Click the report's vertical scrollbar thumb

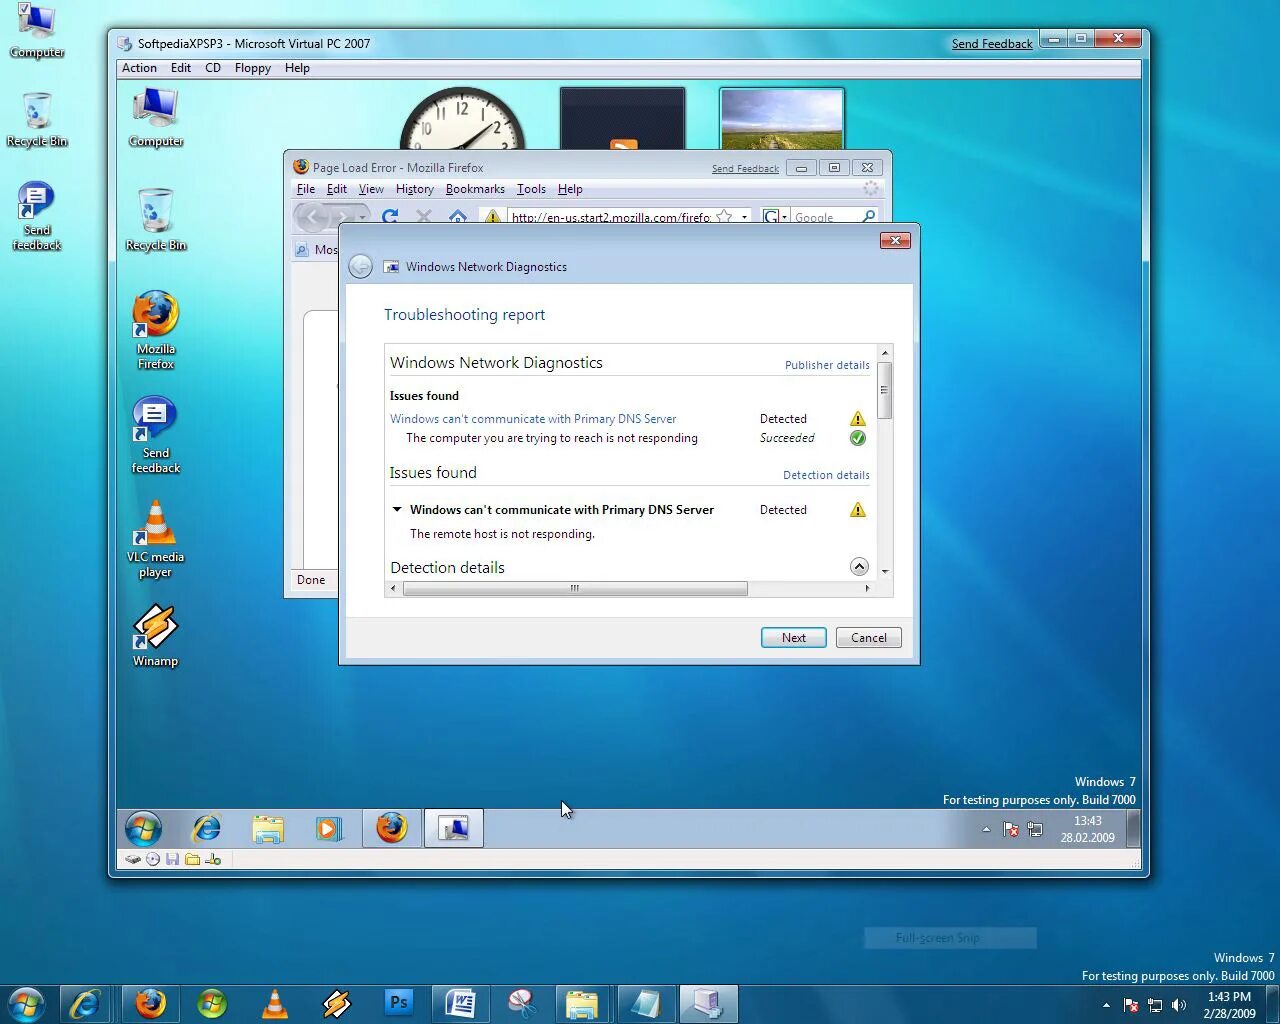pyautogui.click(x=885, y=390)
